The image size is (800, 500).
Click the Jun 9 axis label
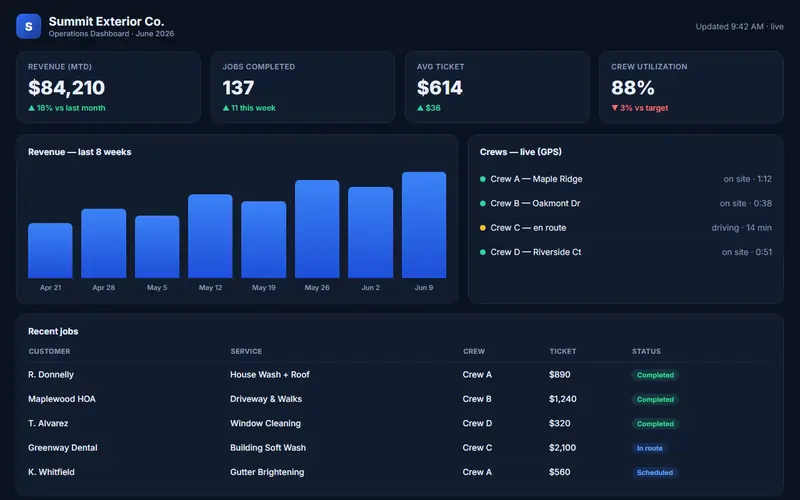pyautogui.click(x=424, y=288)
